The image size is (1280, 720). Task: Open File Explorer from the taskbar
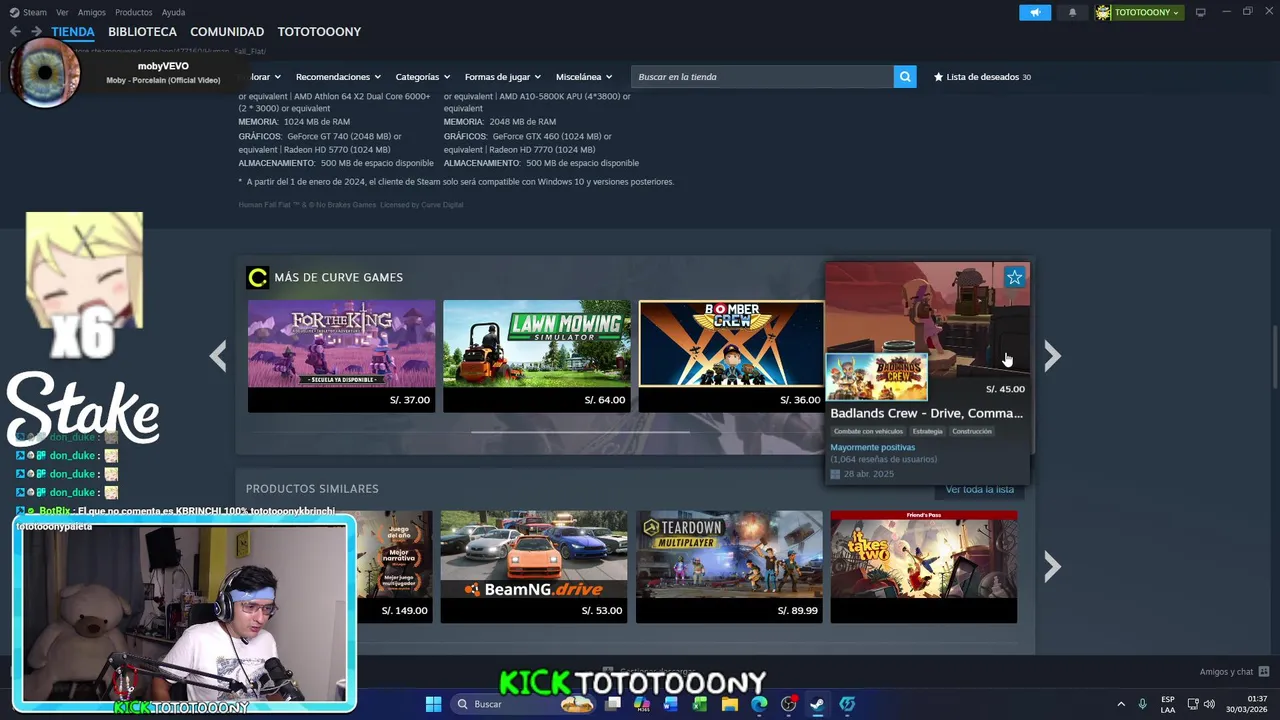730,704
